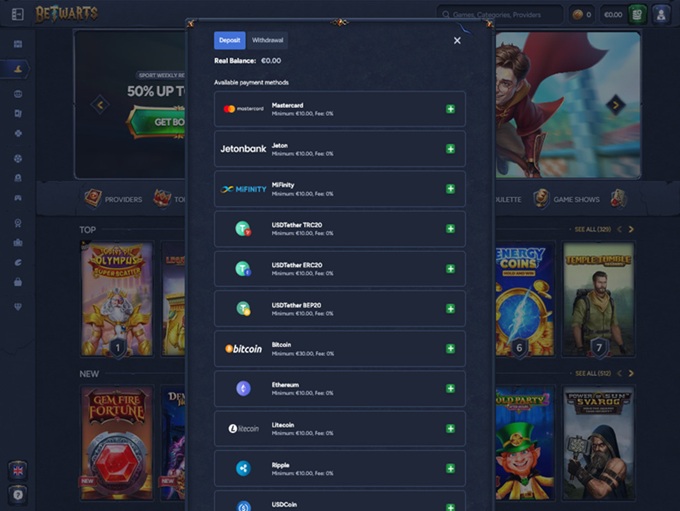Click the Ripple logo icon
Image resolution: width=680 pixels, height=511 pixels.
(x=243, y=468)
